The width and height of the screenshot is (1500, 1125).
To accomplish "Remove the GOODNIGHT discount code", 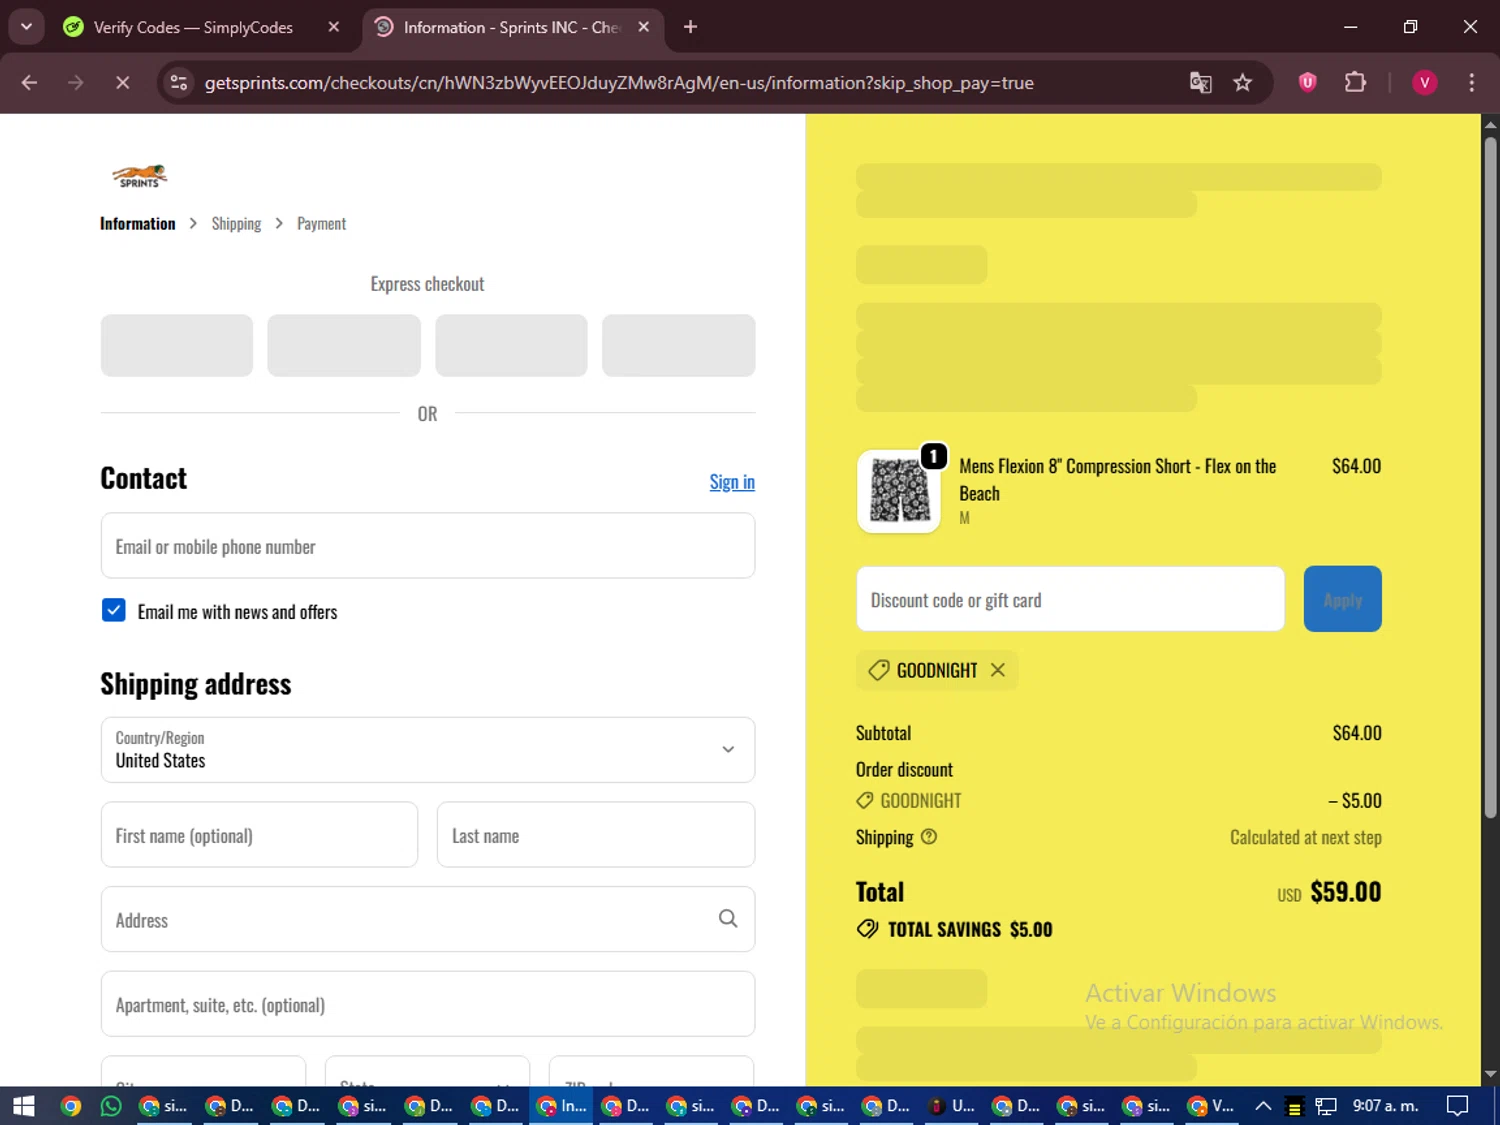I will click(998, 670).
